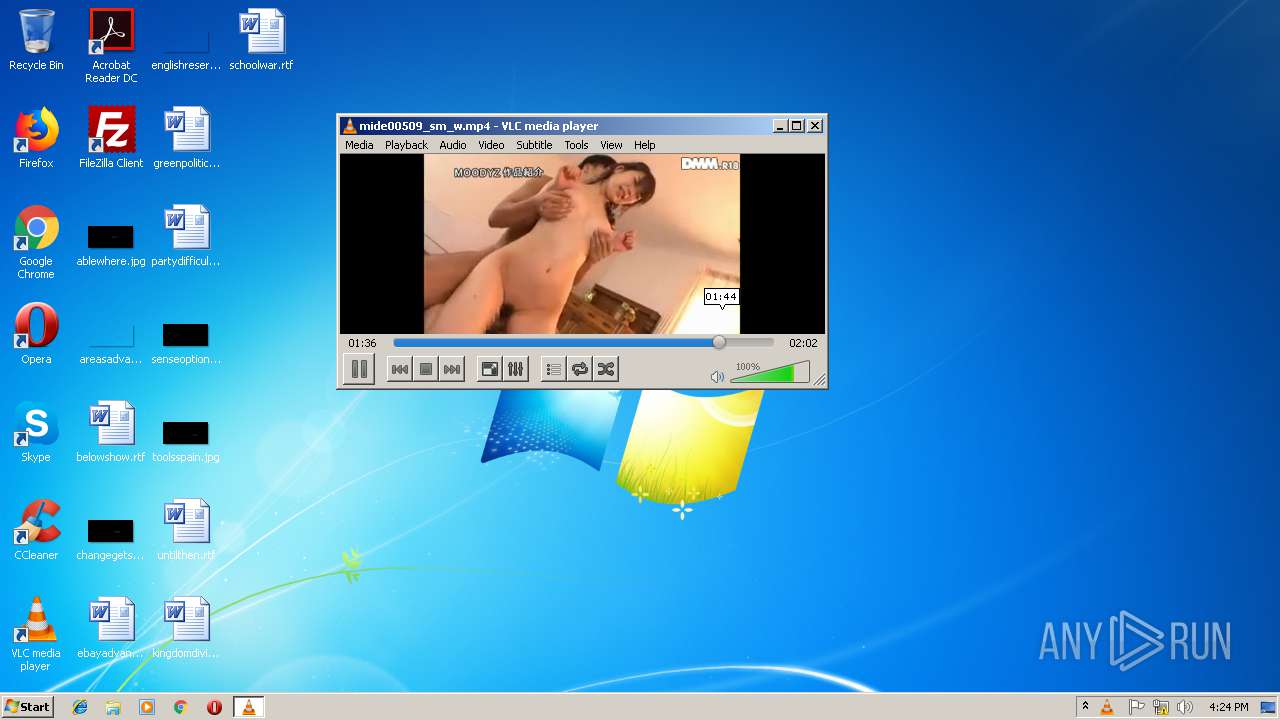Viewport: 1280px width, 720px height.
Task: Toggle remaining time display at 02:02
Action: (x=803, y=343)
